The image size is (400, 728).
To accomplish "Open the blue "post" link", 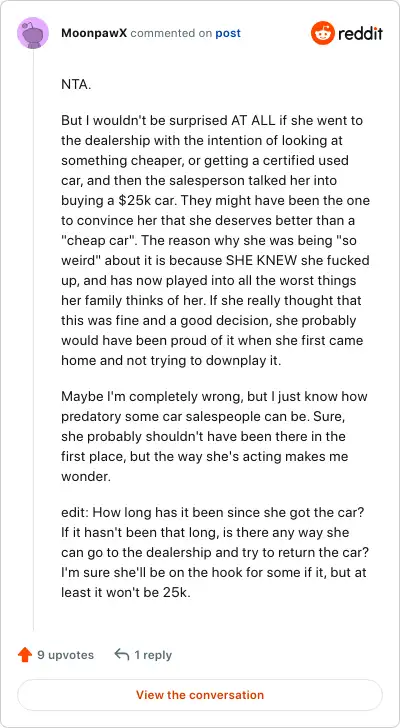I will [228, 34].
